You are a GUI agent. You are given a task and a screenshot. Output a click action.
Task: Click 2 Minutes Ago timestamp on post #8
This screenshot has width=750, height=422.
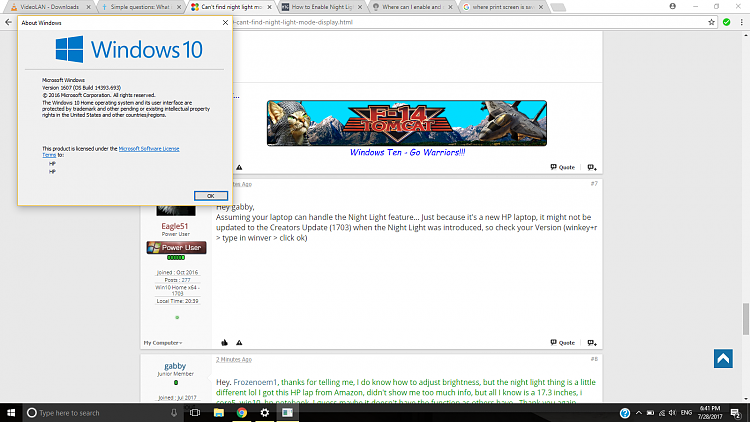pos(234,359)
